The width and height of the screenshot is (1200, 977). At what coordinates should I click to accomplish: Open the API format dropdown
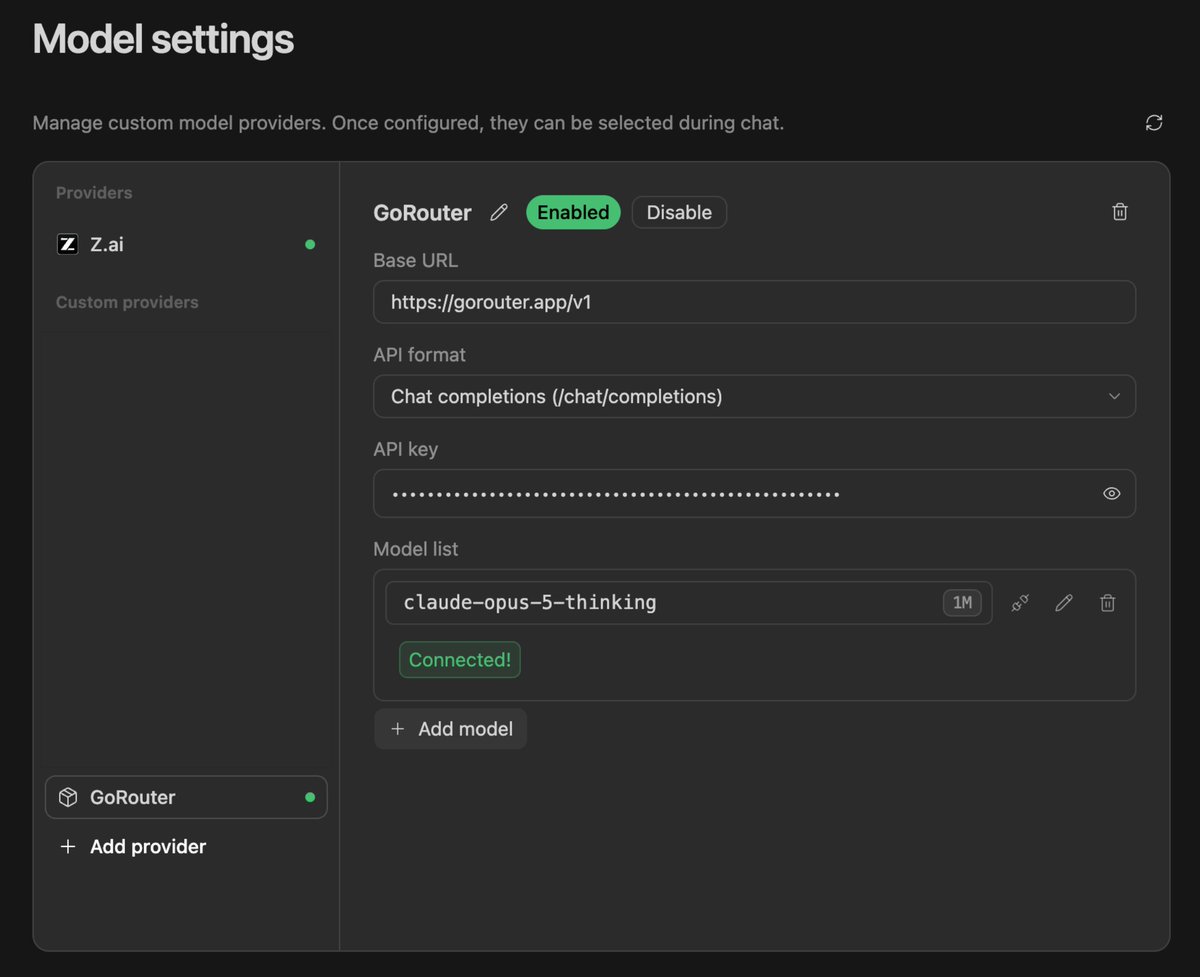(754, 396)
